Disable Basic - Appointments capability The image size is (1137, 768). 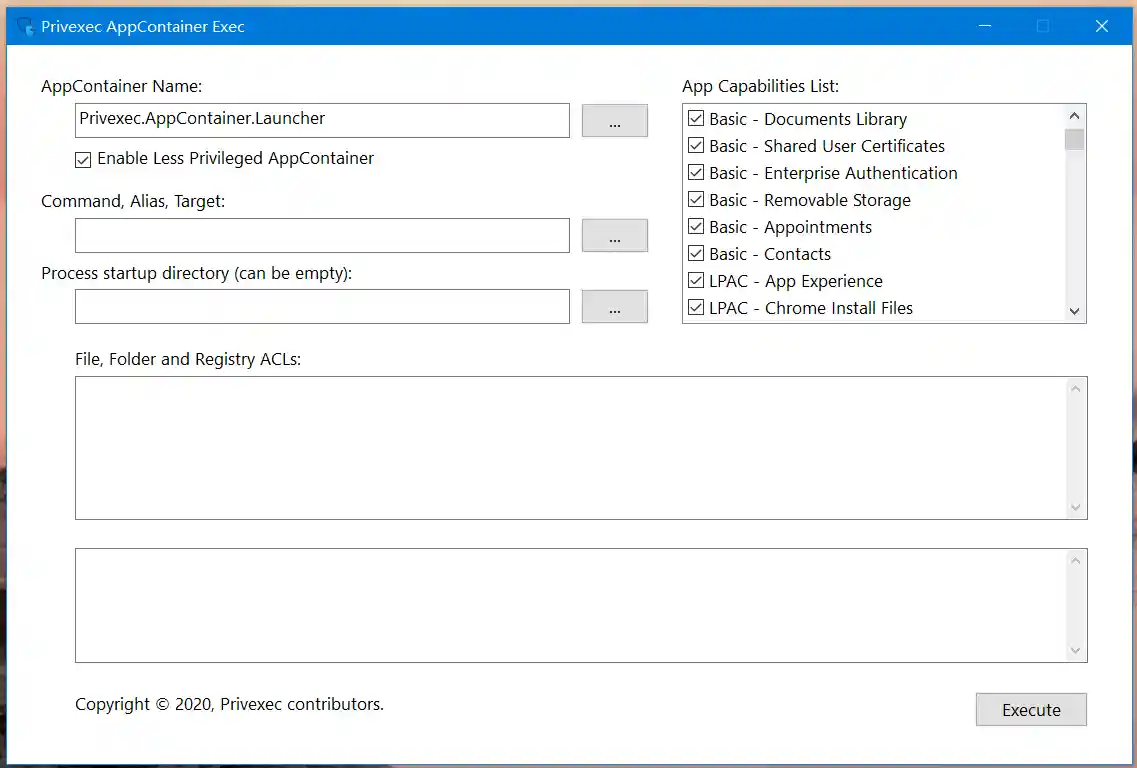click(x=695, y=226)
